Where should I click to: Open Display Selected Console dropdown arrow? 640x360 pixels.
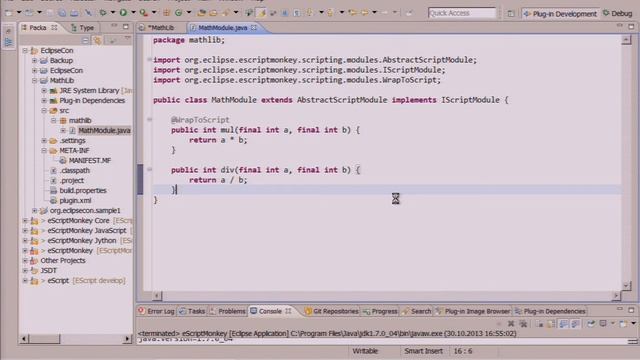coord(612,324)
